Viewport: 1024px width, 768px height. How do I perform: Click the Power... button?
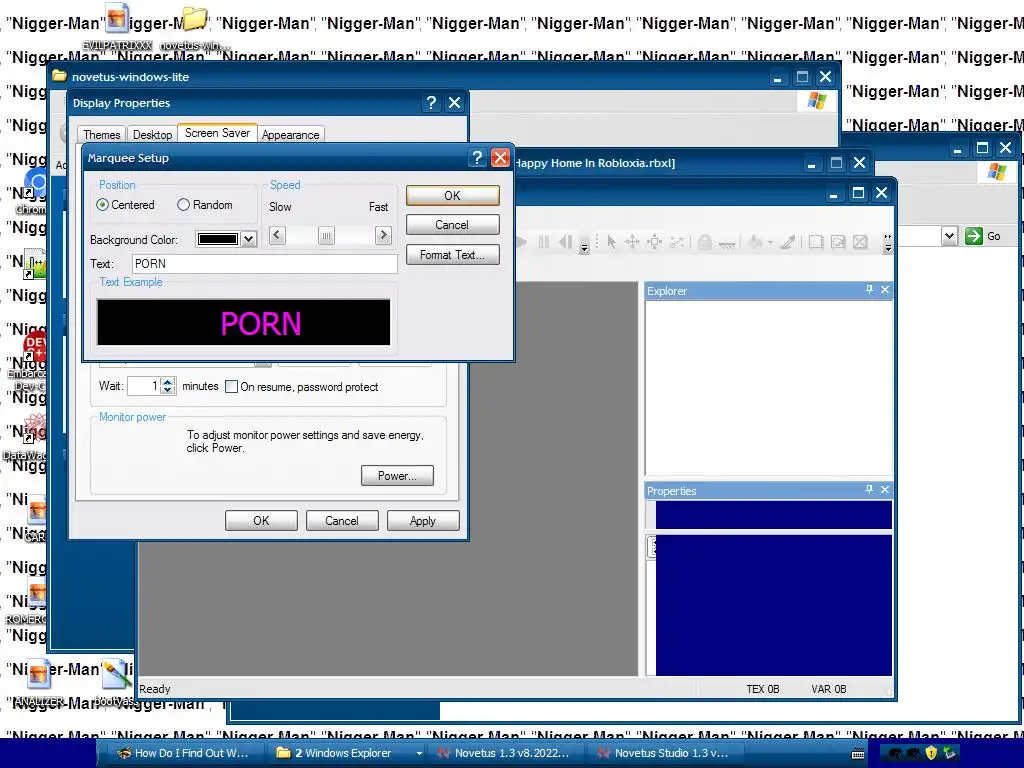tap(397, 475)
